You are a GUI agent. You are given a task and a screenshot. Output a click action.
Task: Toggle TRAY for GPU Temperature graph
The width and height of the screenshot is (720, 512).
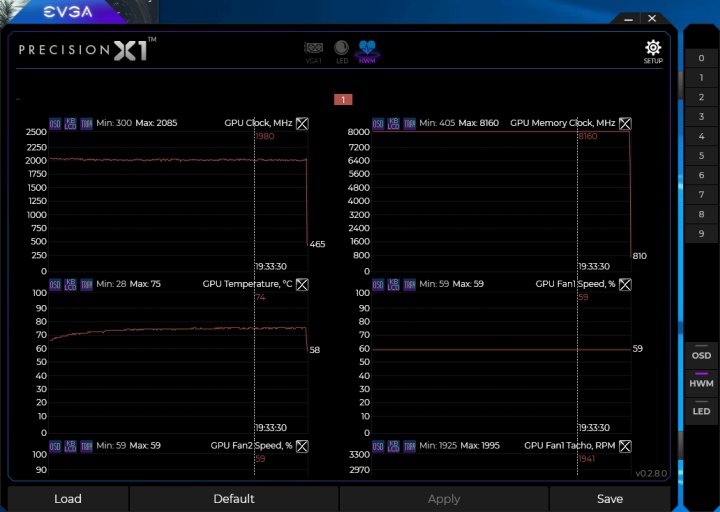point(86,285)
